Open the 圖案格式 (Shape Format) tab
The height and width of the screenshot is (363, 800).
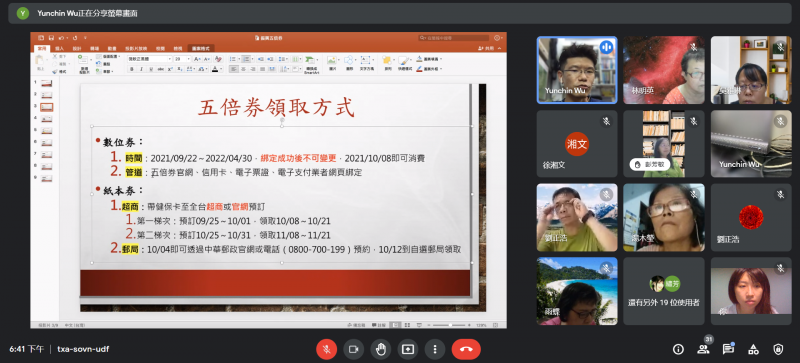coord(201,49)
